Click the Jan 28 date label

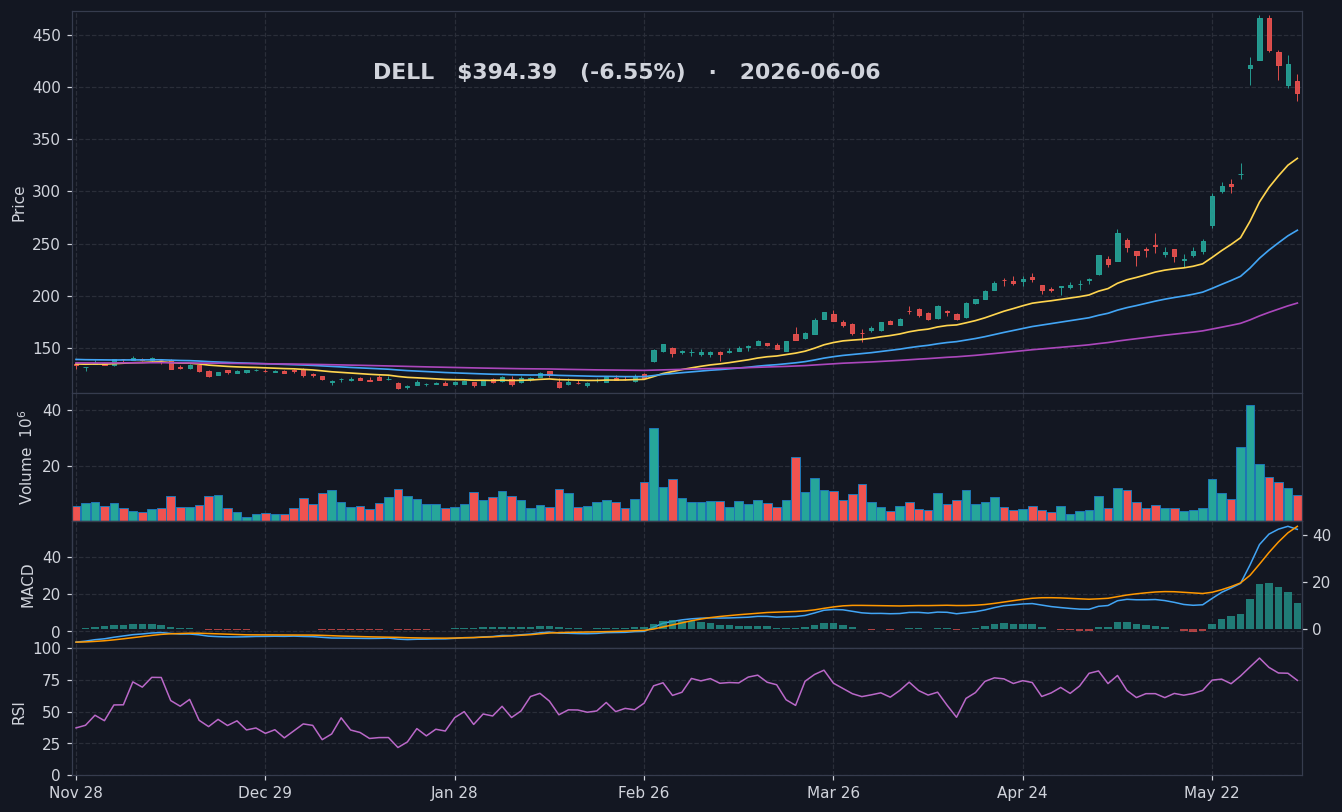(x=455, y=792)
